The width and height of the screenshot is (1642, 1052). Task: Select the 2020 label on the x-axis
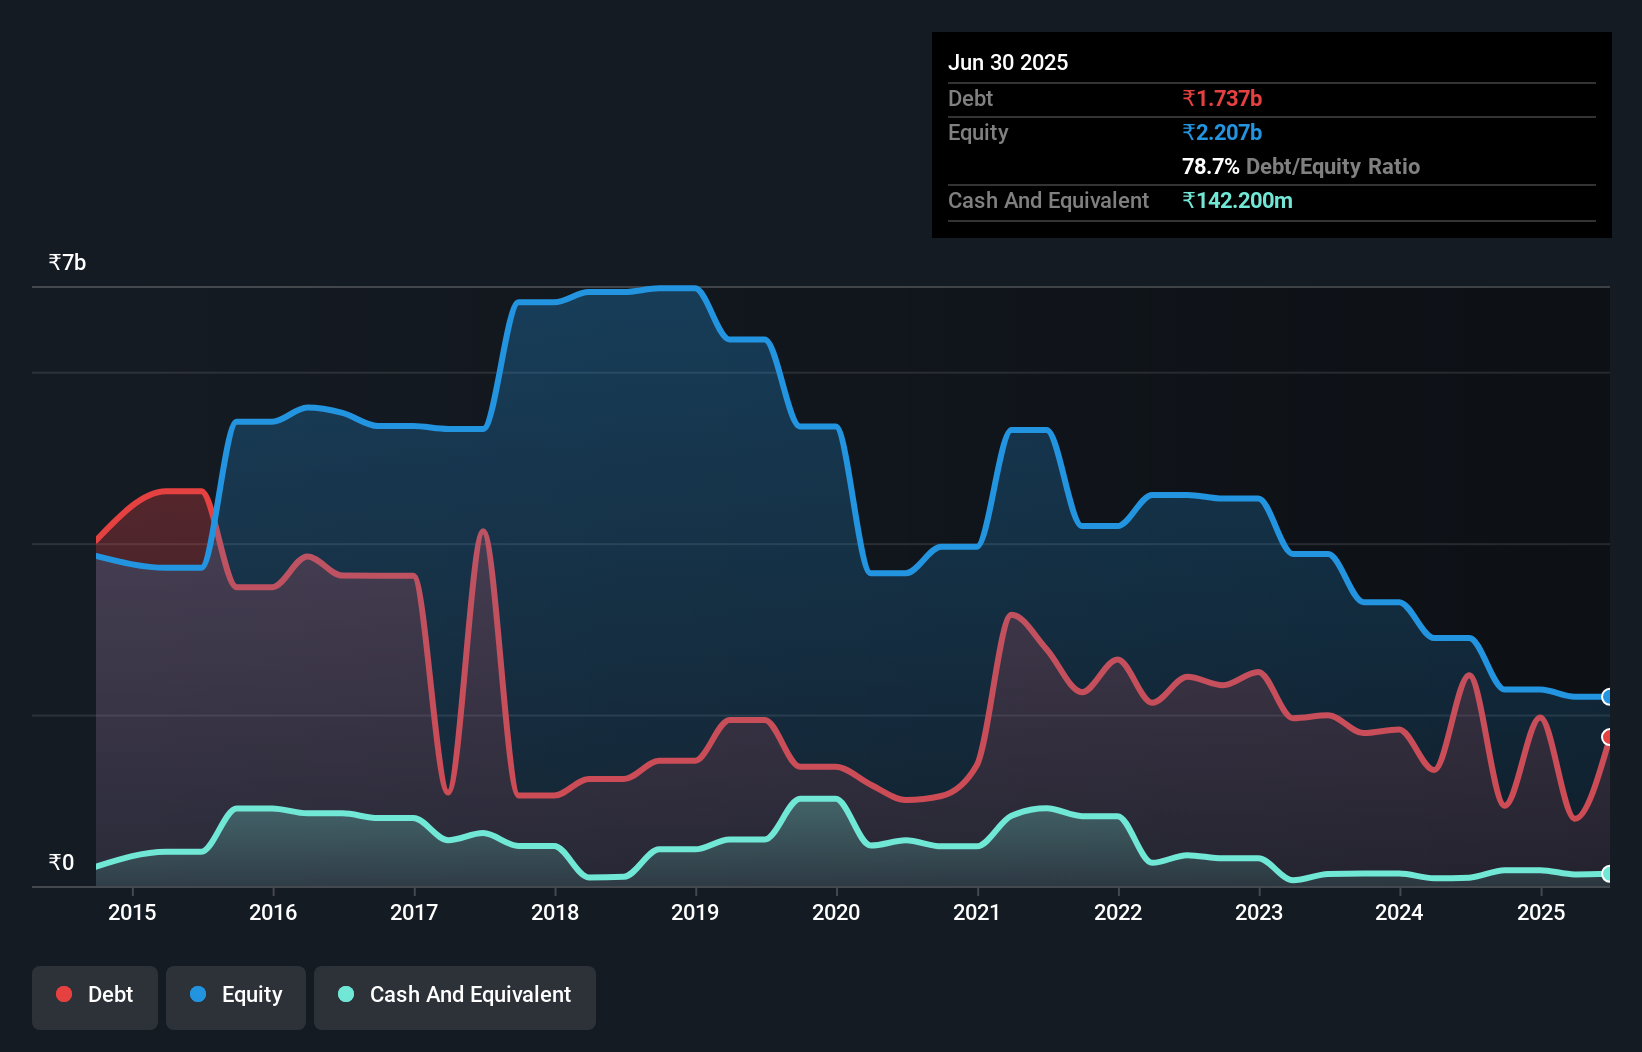pos(836,912)
